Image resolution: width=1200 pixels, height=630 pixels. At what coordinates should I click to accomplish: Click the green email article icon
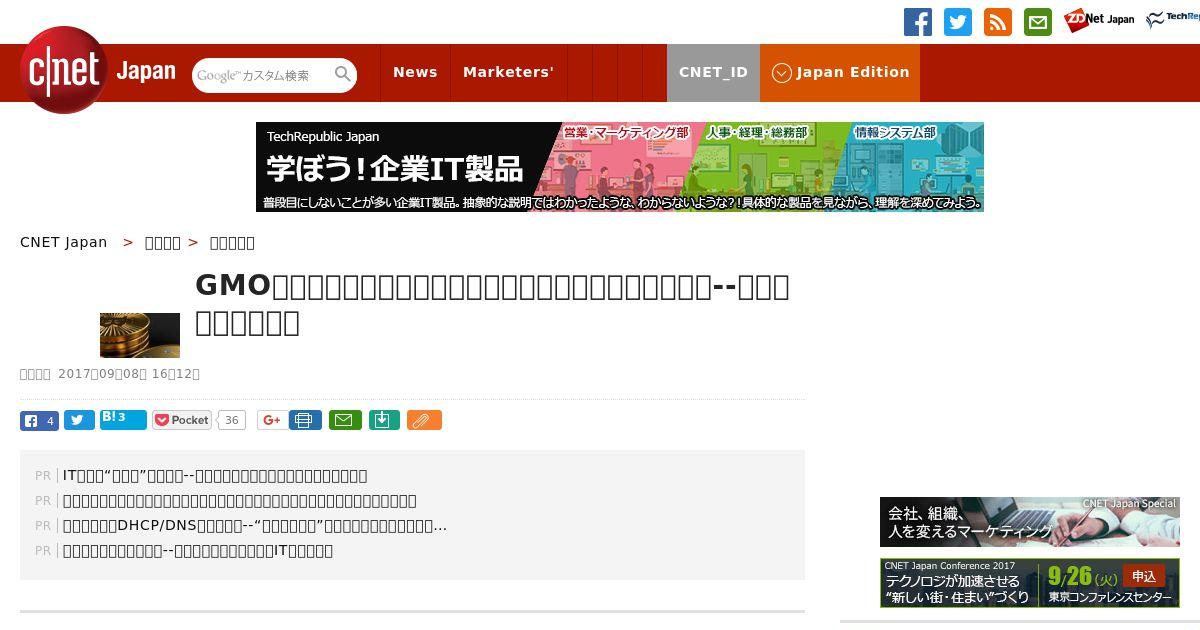[346, 421]
